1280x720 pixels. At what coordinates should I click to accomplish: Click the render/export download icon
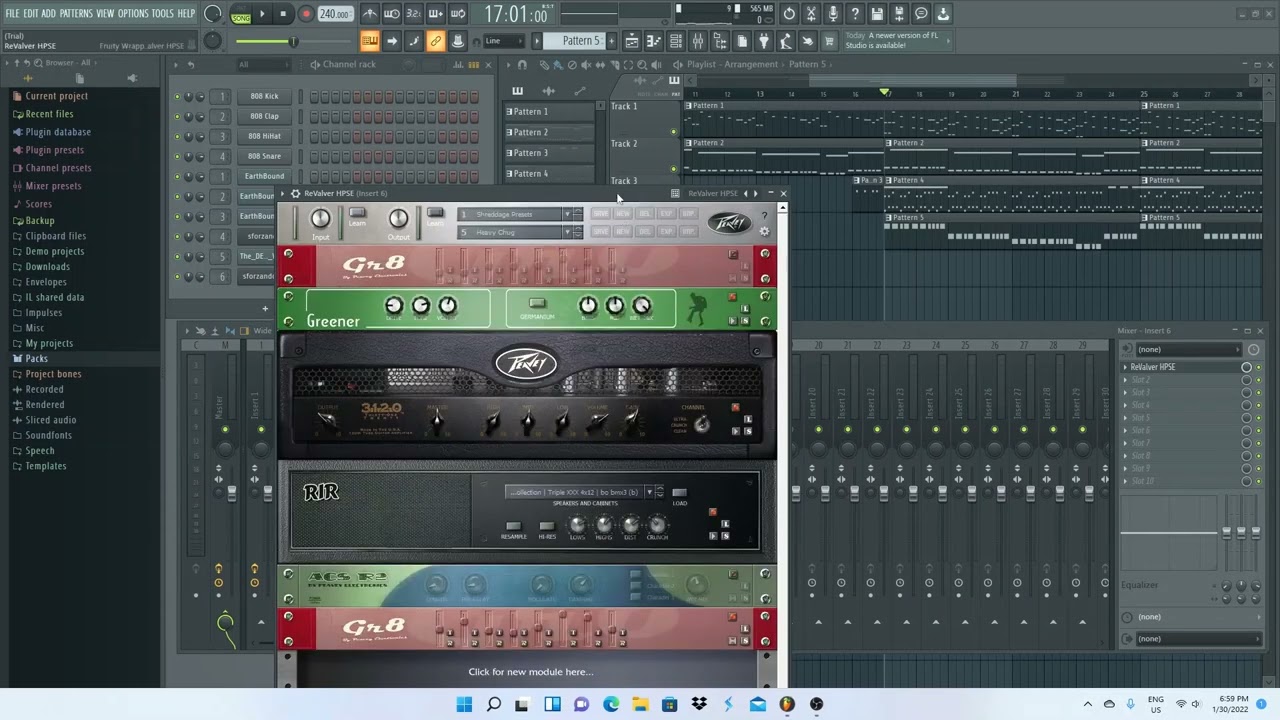[943, 14]
